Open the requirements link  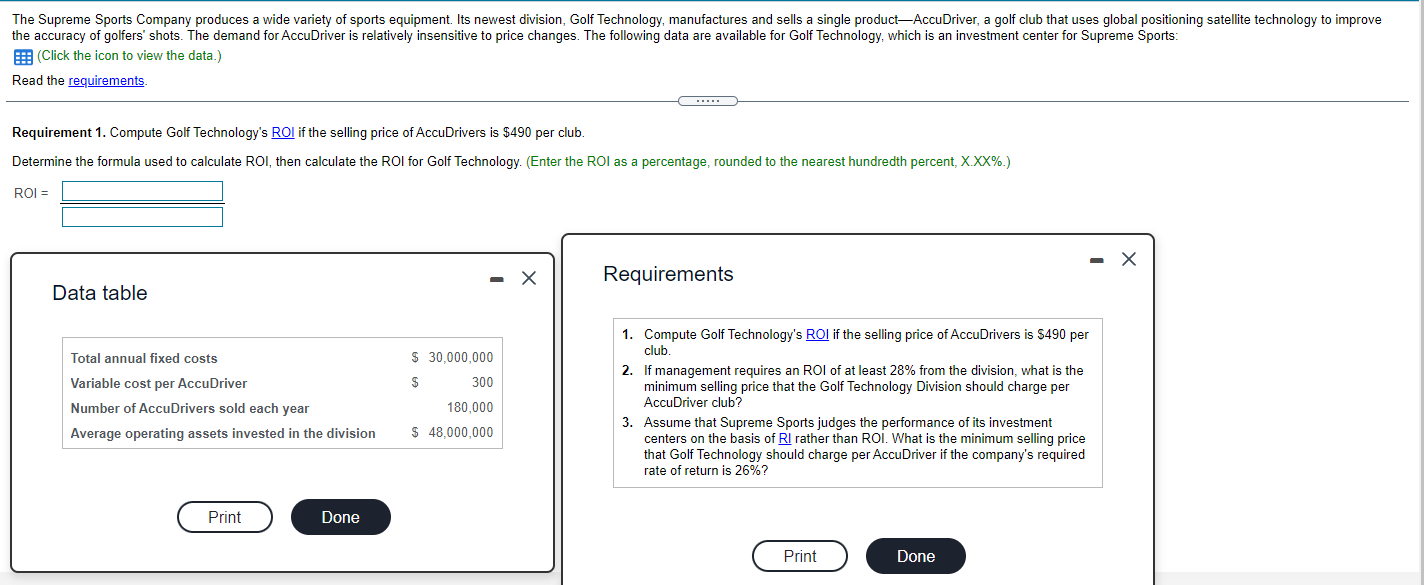tap(106, 81)
